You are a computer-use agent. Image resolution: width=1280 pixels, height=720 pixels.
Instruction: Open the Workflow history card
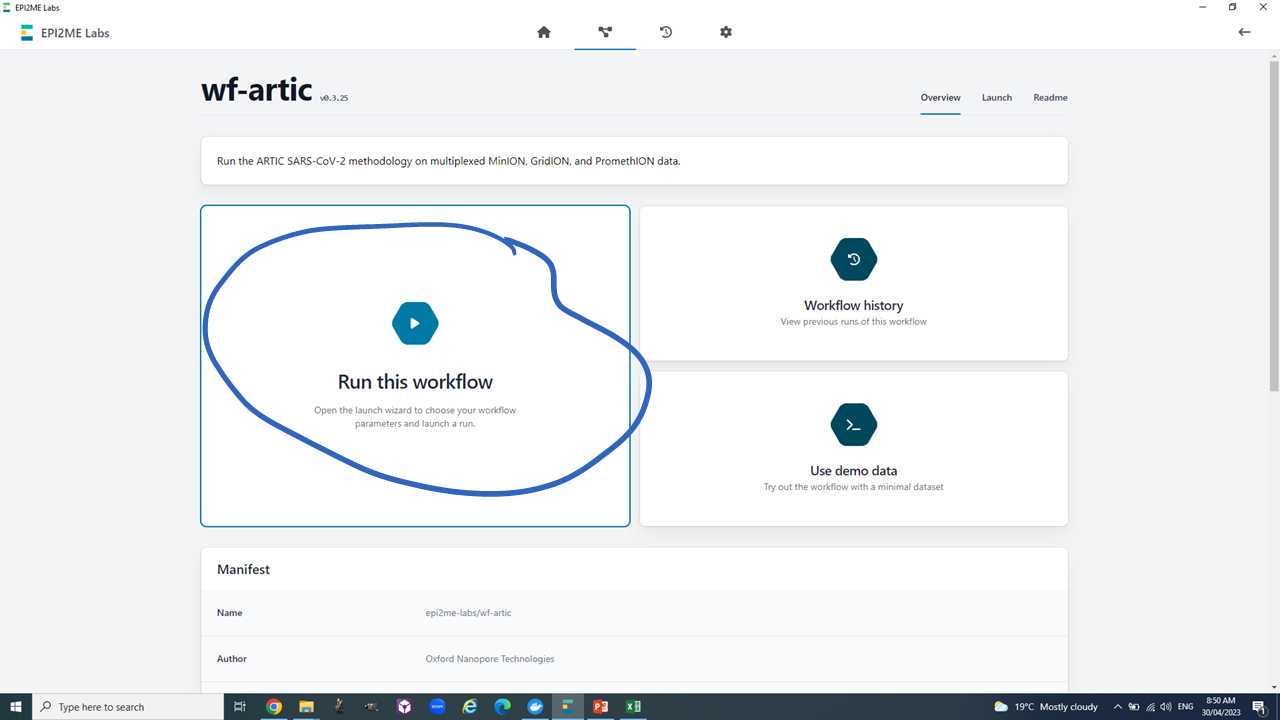(853, 305)
